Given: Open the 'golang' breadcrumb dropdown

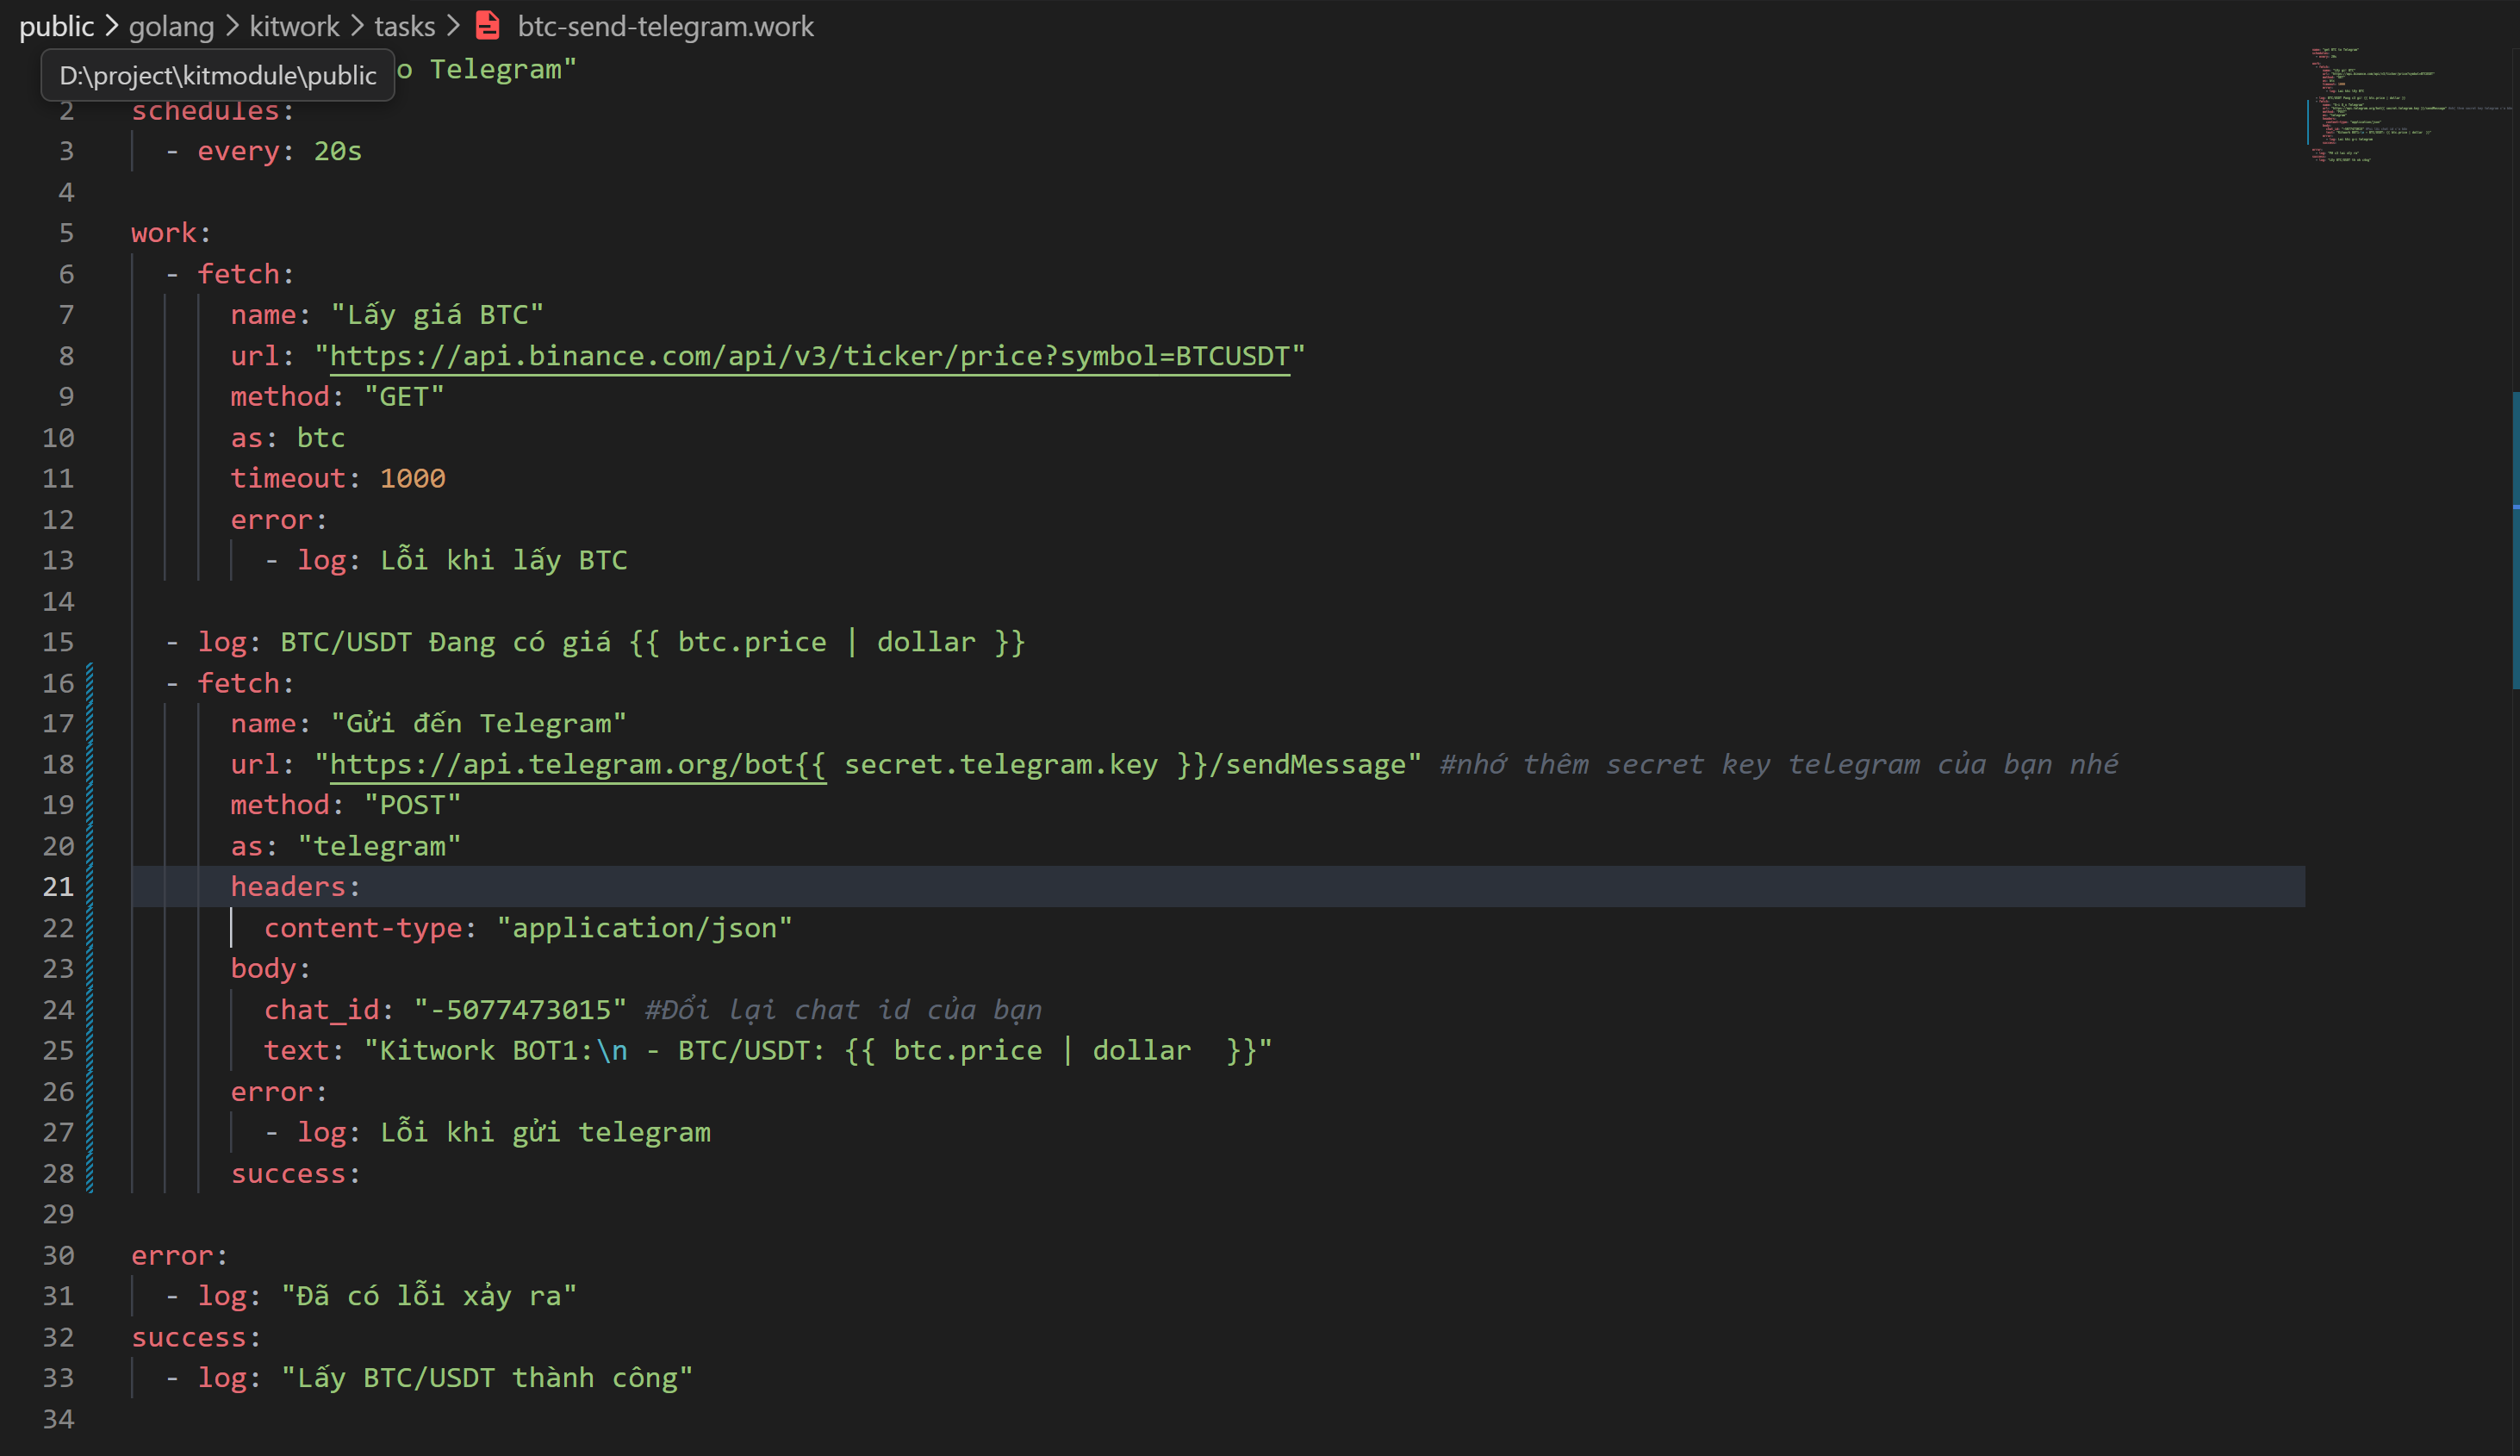Looking at the screenshot, I should (171, 26).
